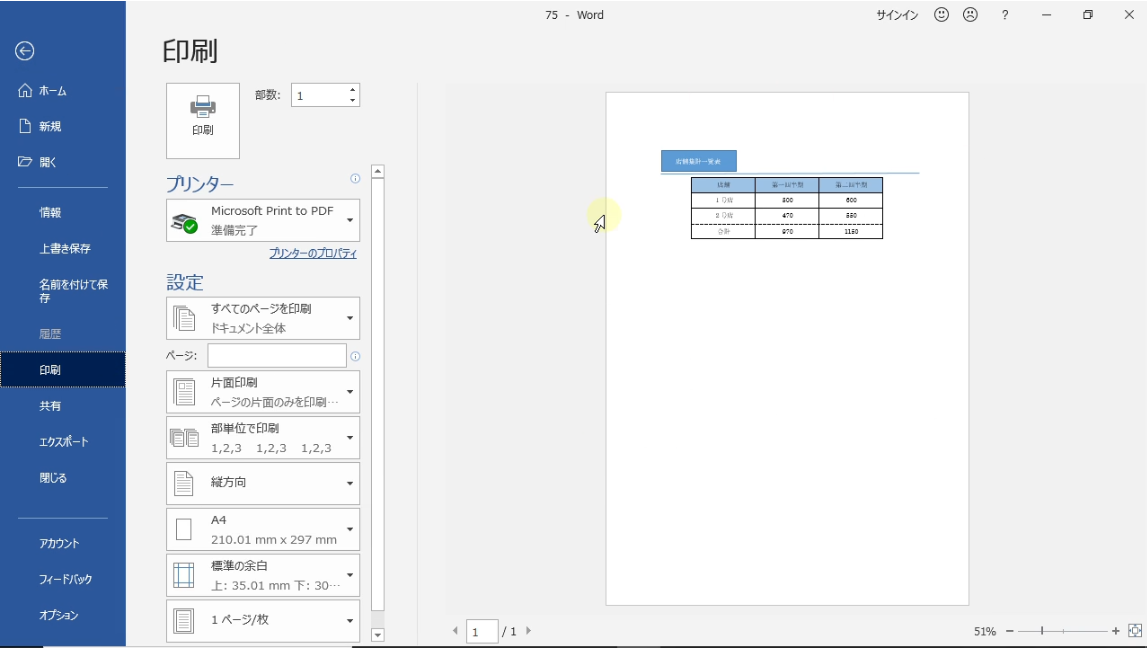Image resolution: width=1147 pixels, height=648 pixels.
Task: Select エクスポート in the left sidebar
Action: pos(64,442)
